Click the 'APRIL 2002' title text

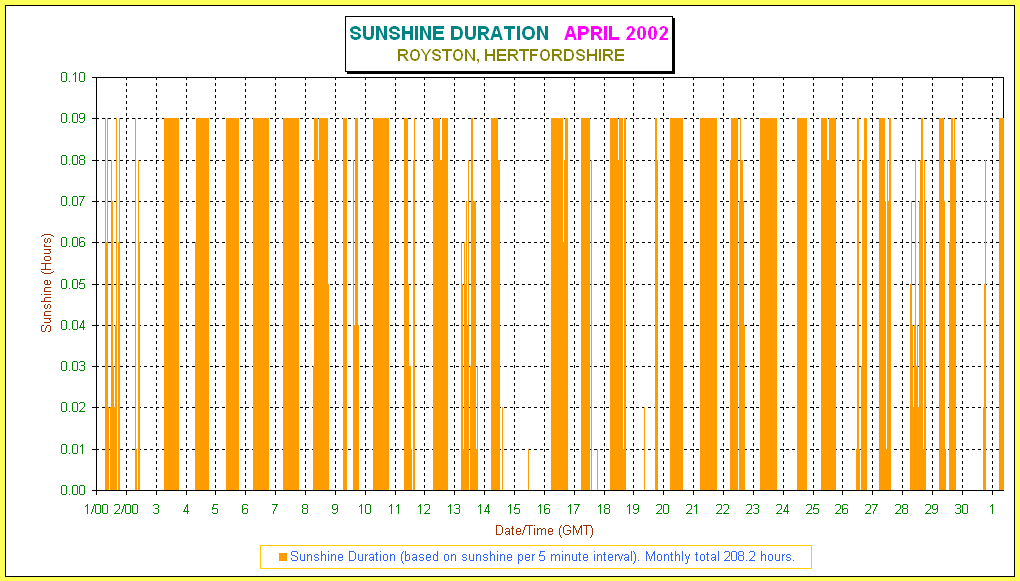click(x=617, y=33)
